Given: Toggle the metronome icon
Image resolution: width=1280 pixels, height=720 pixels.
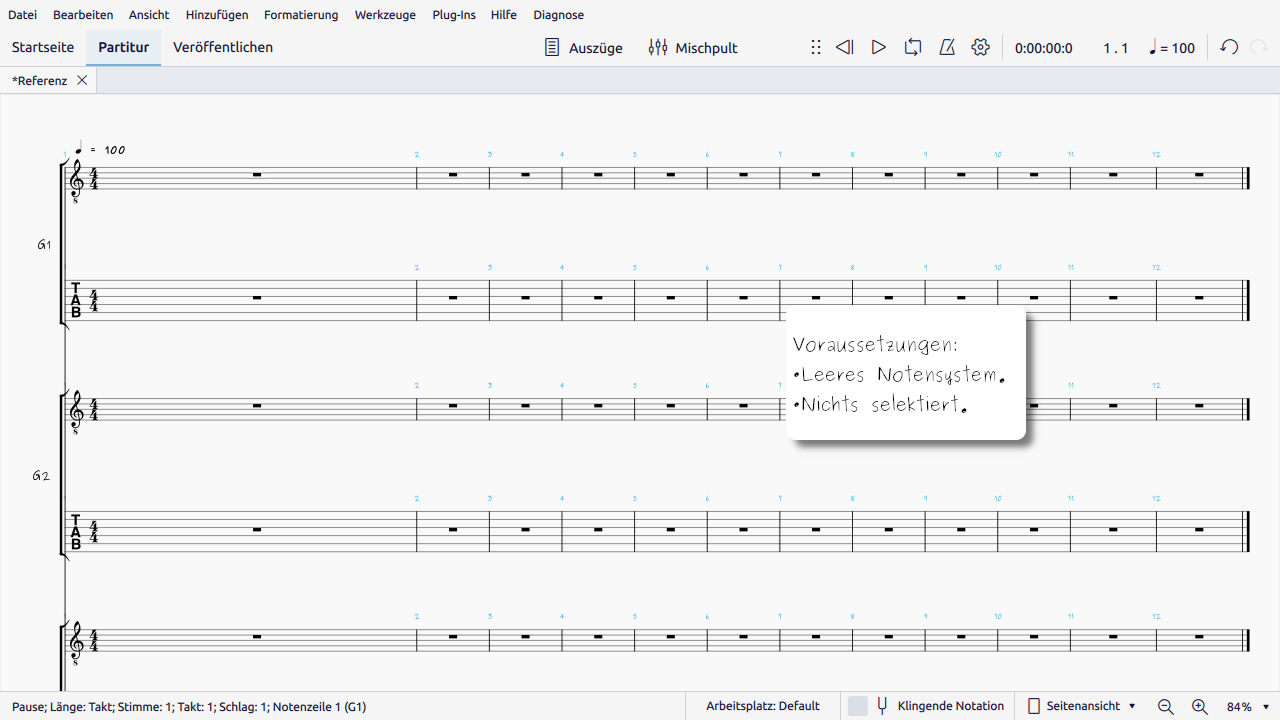Looking at the screenshot, I should (946, 47).
